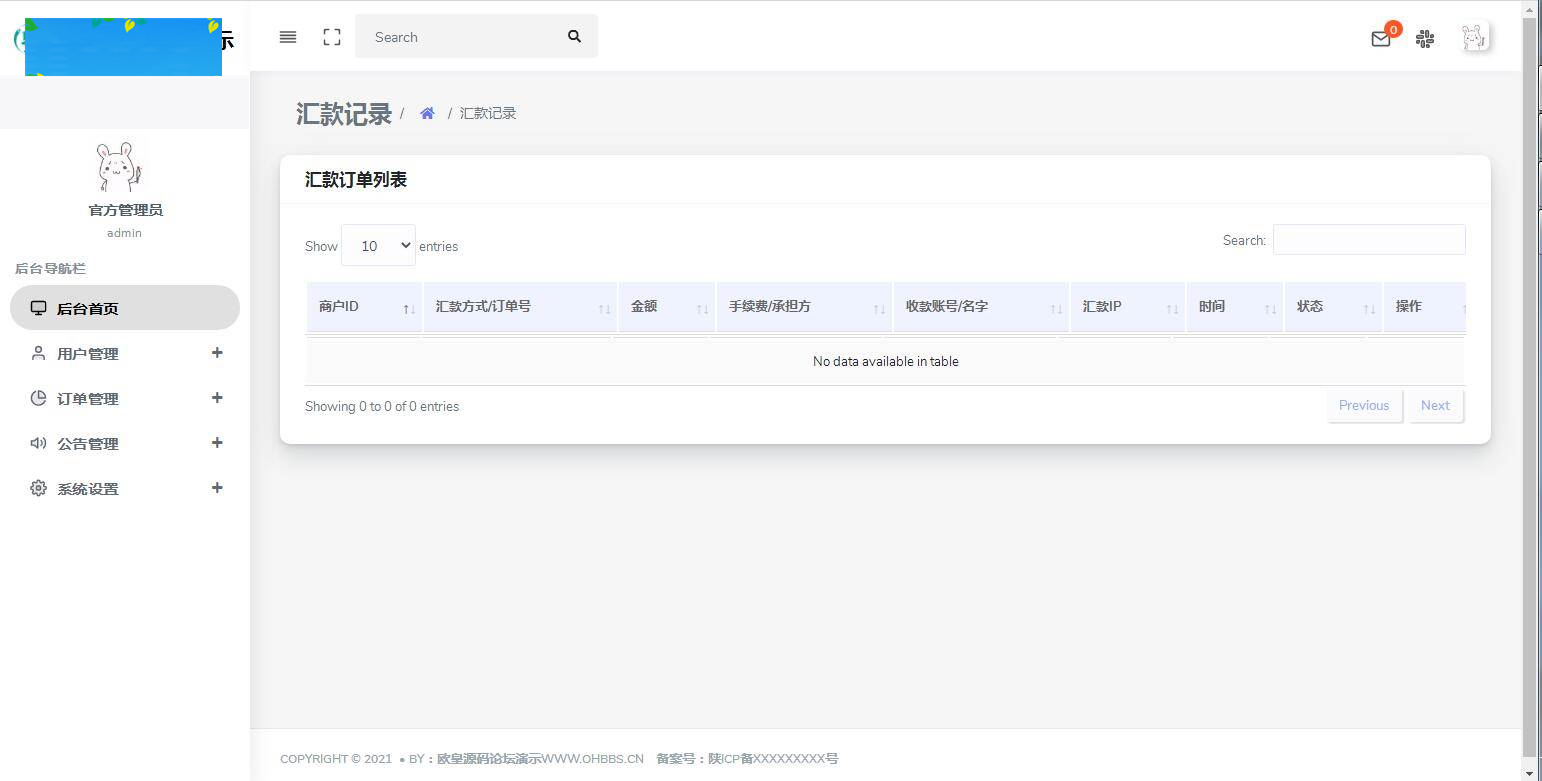1542x781 pixels.
Task: Select the 后台首页 monitor icon in sidebar
Action: pyautogui.click(x=38, y=307)
